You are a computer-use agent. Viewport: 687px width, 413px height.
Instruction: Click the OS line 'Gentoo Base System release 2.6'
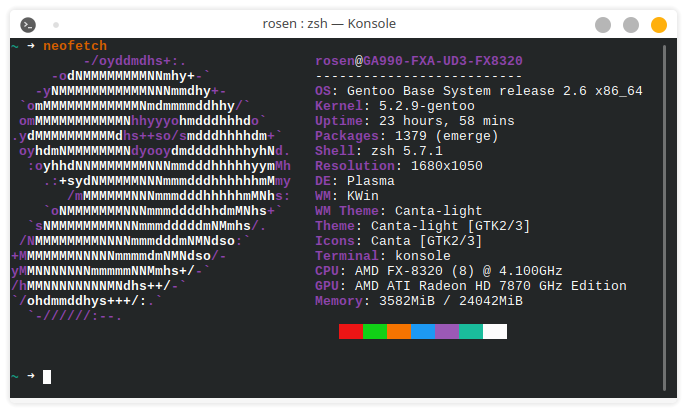pyautogui.click(x=478, y=91)
